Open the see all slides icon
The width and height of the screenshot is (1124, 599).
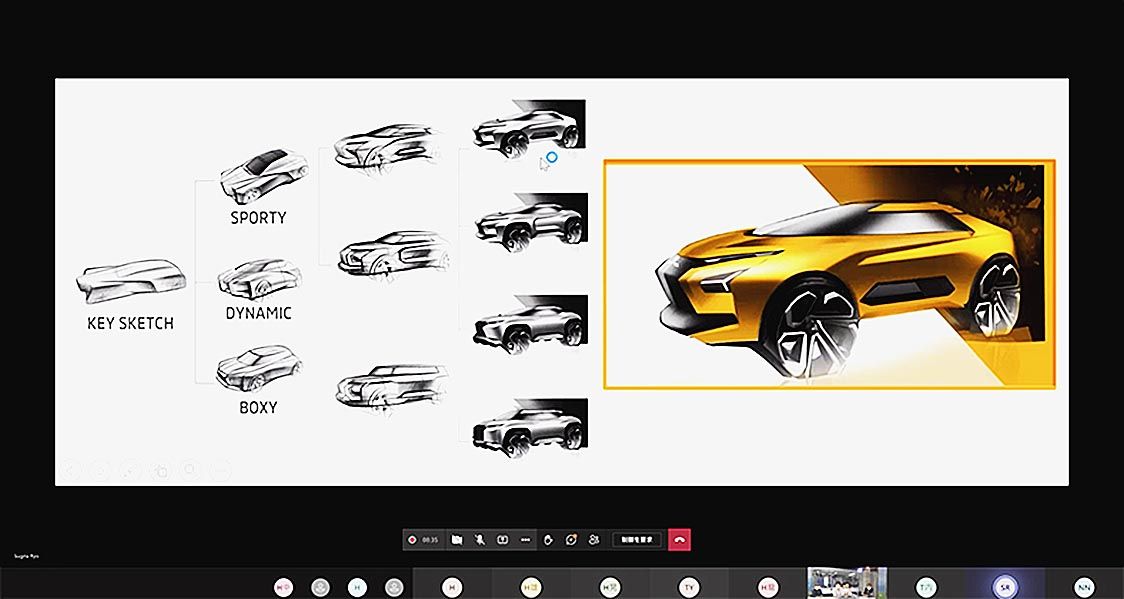point(160,469)
